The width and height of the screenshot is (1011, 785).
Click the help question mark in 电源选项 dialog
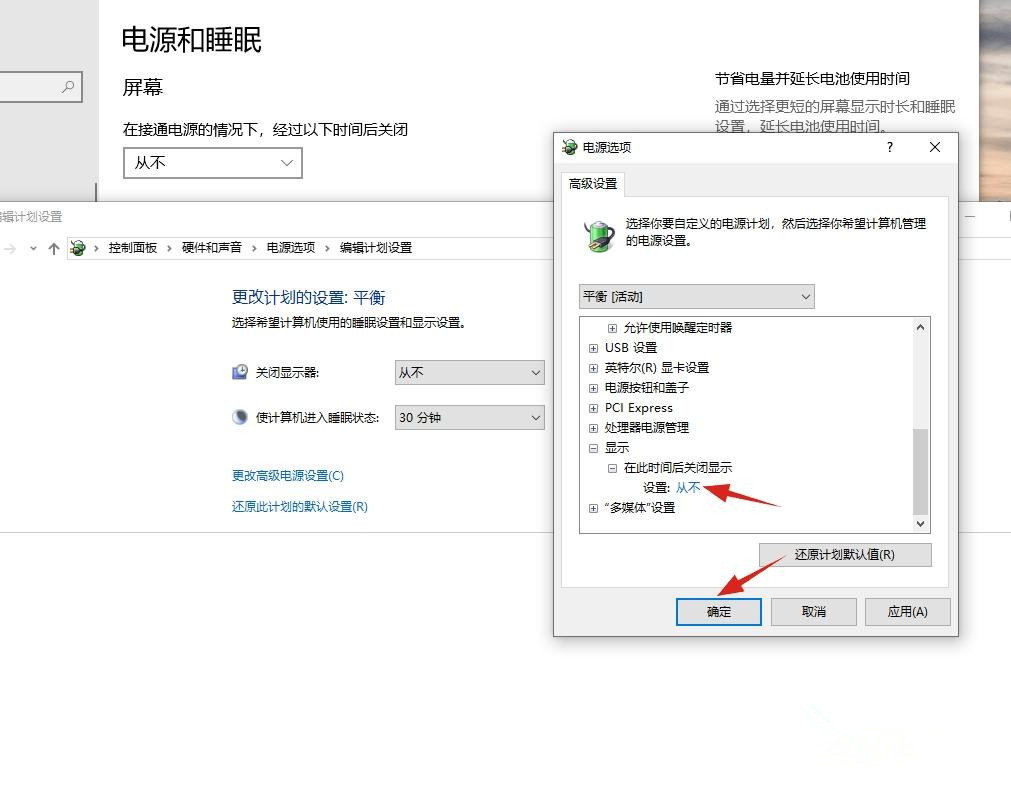tap(889, 147)
